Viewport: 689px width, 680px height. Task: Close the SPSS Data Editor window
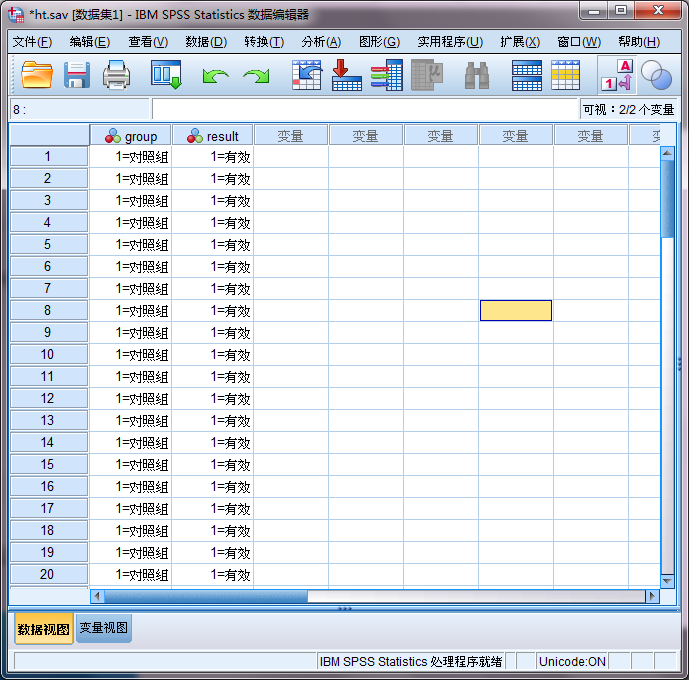(658, 11)
